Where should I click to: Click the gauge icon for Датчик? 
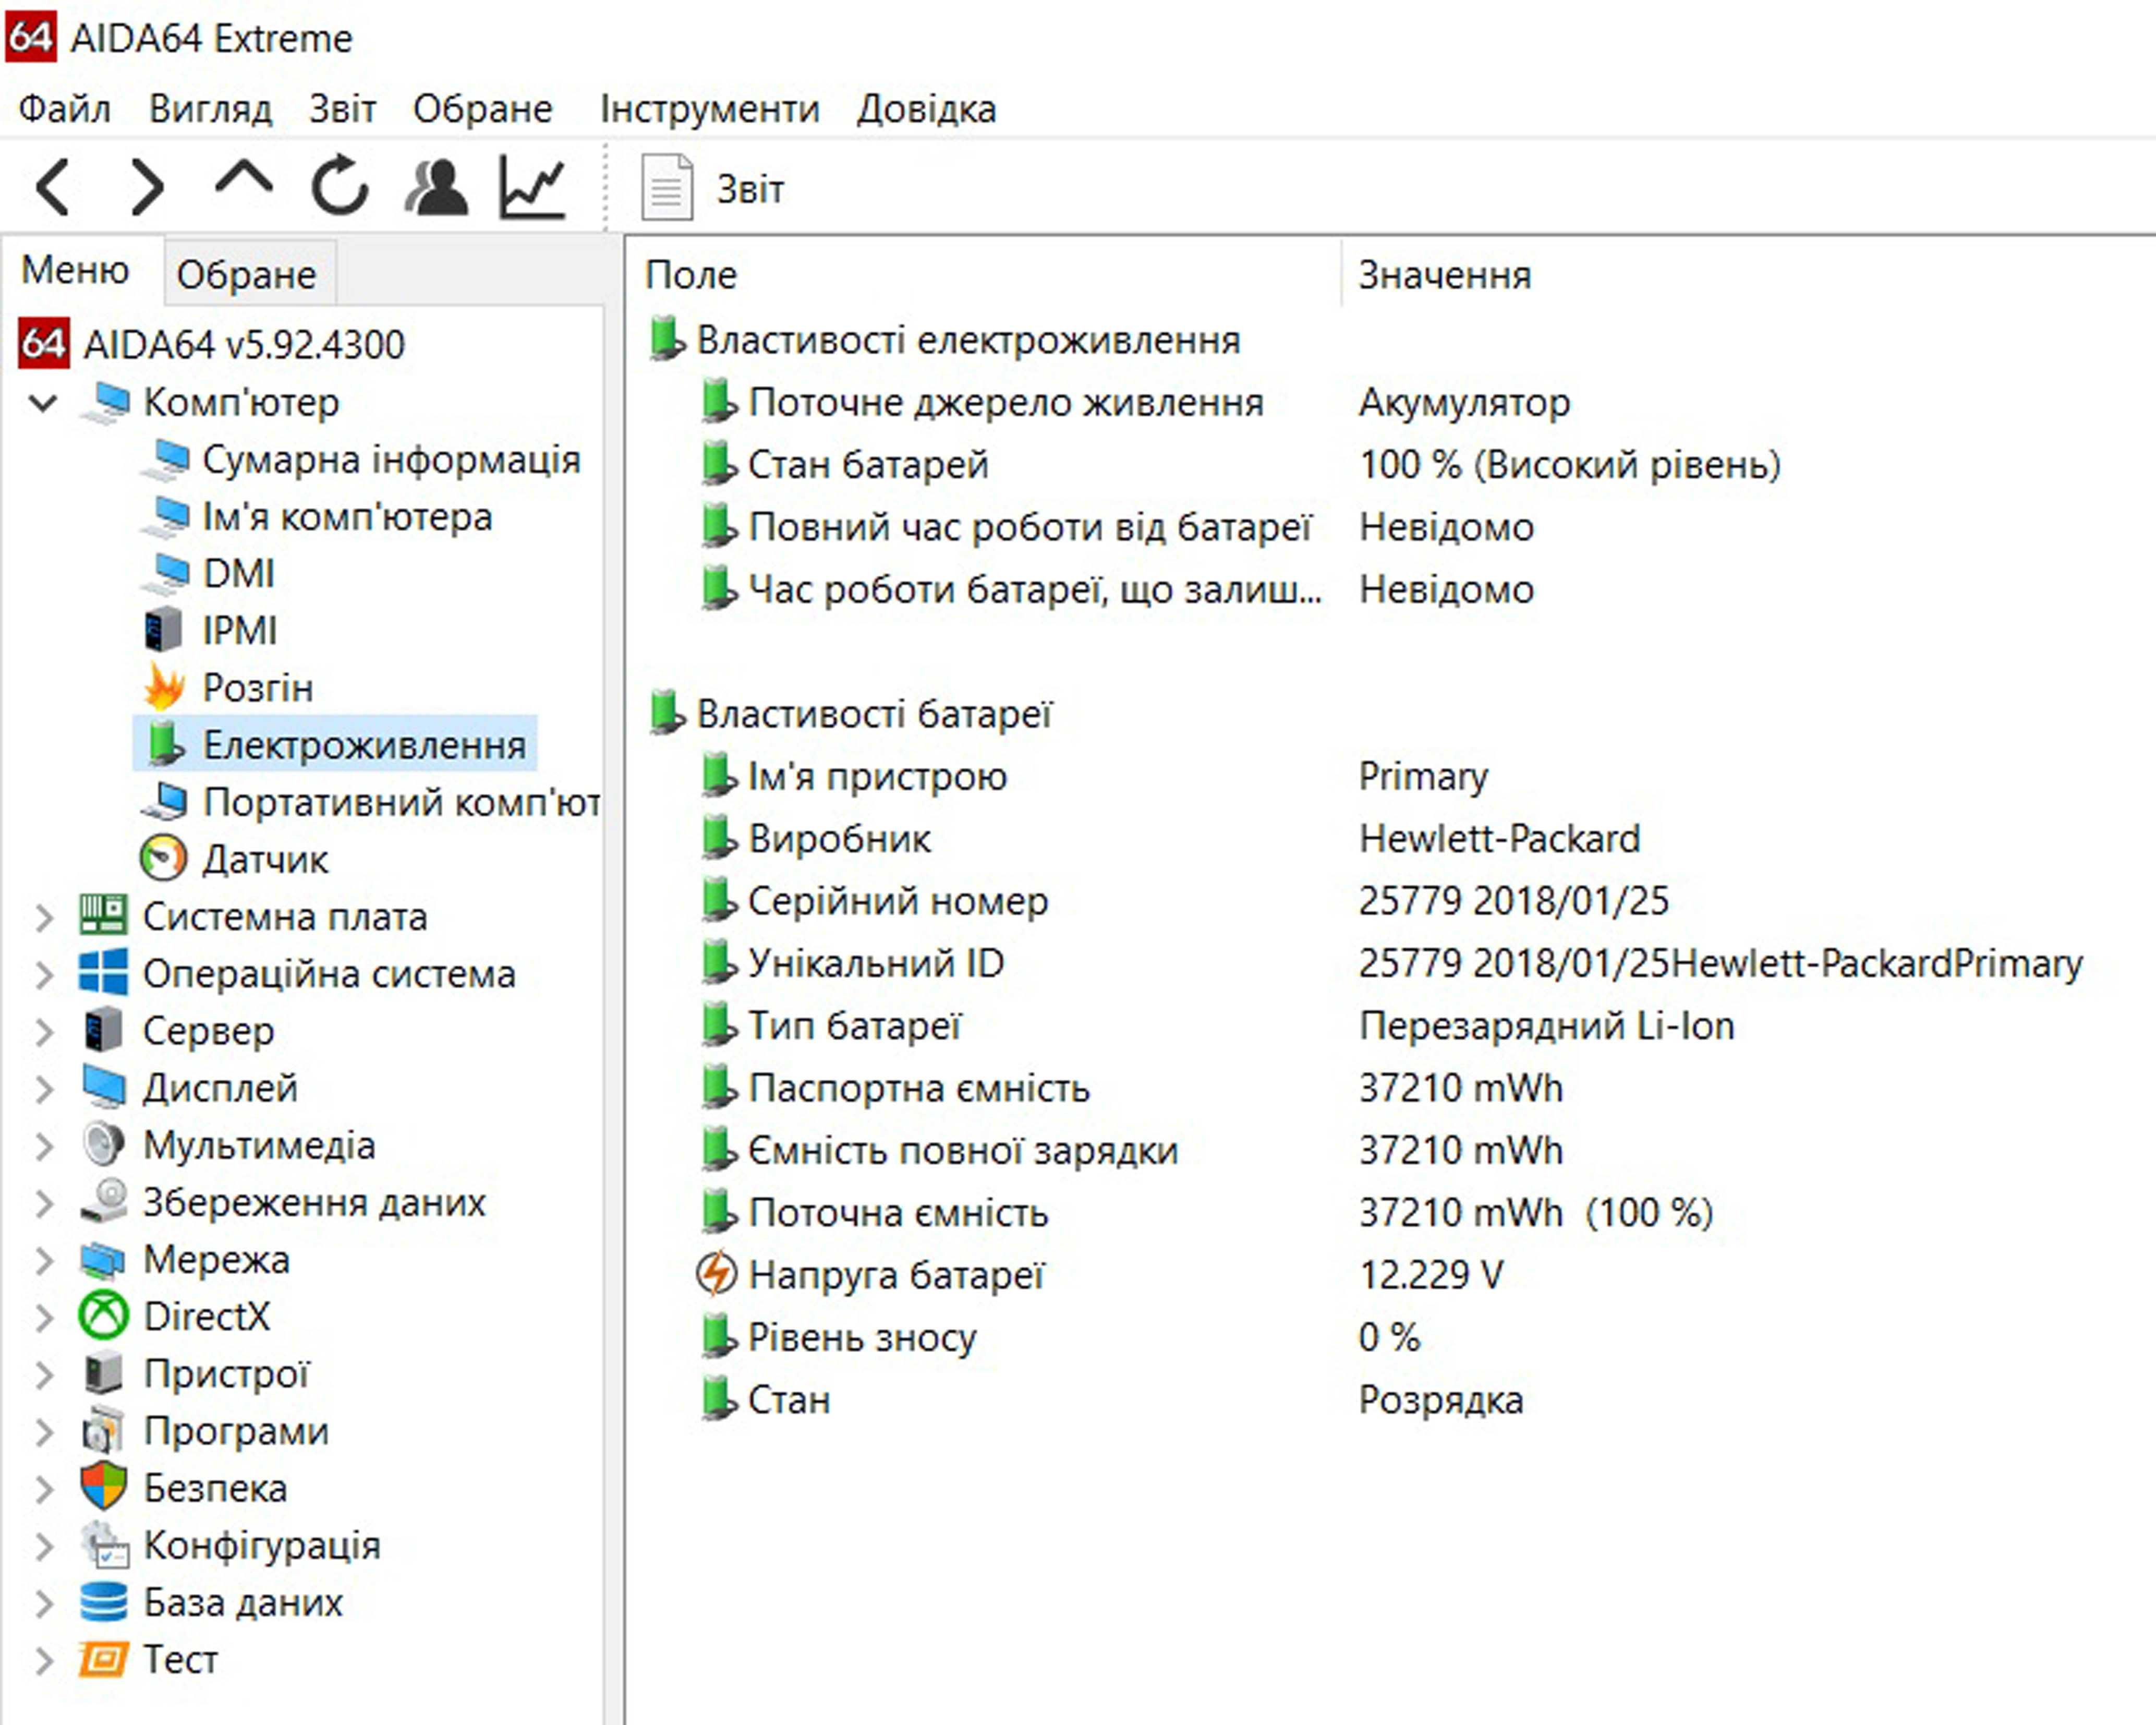(x=163, y=858)
